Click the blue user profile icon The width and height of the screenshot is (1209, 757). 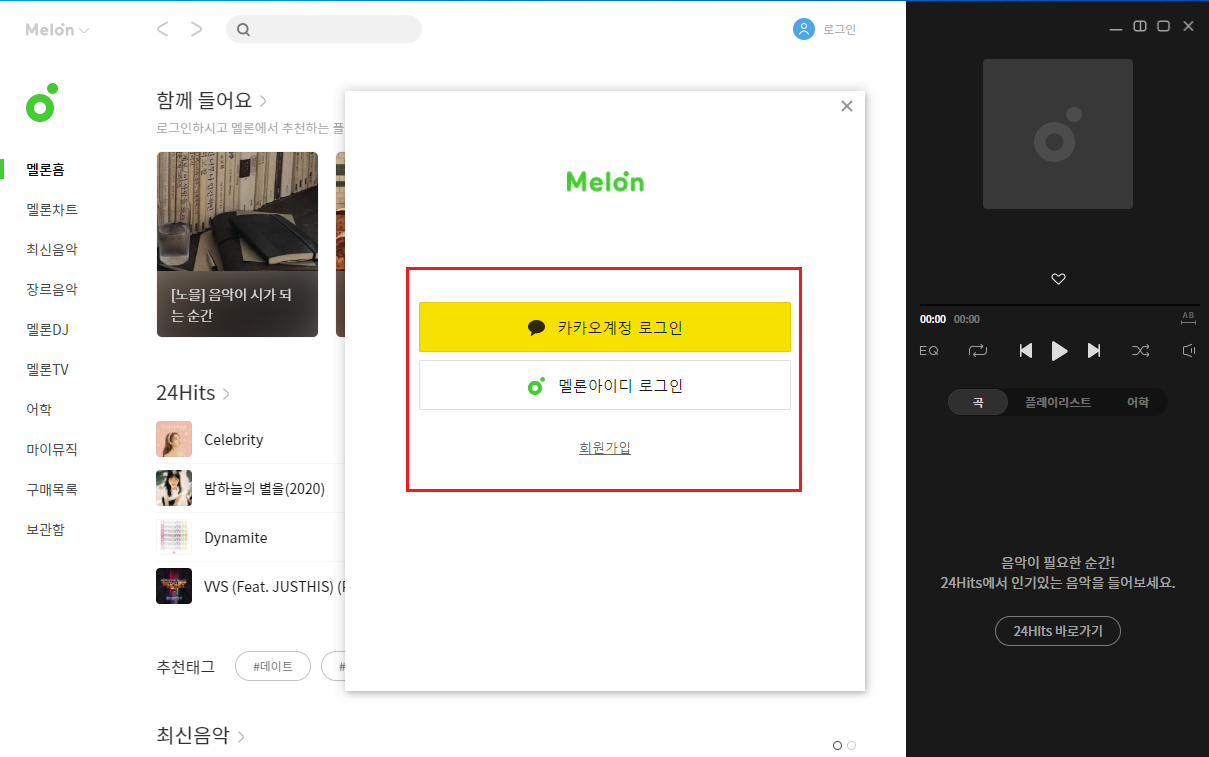pos(804,29)
